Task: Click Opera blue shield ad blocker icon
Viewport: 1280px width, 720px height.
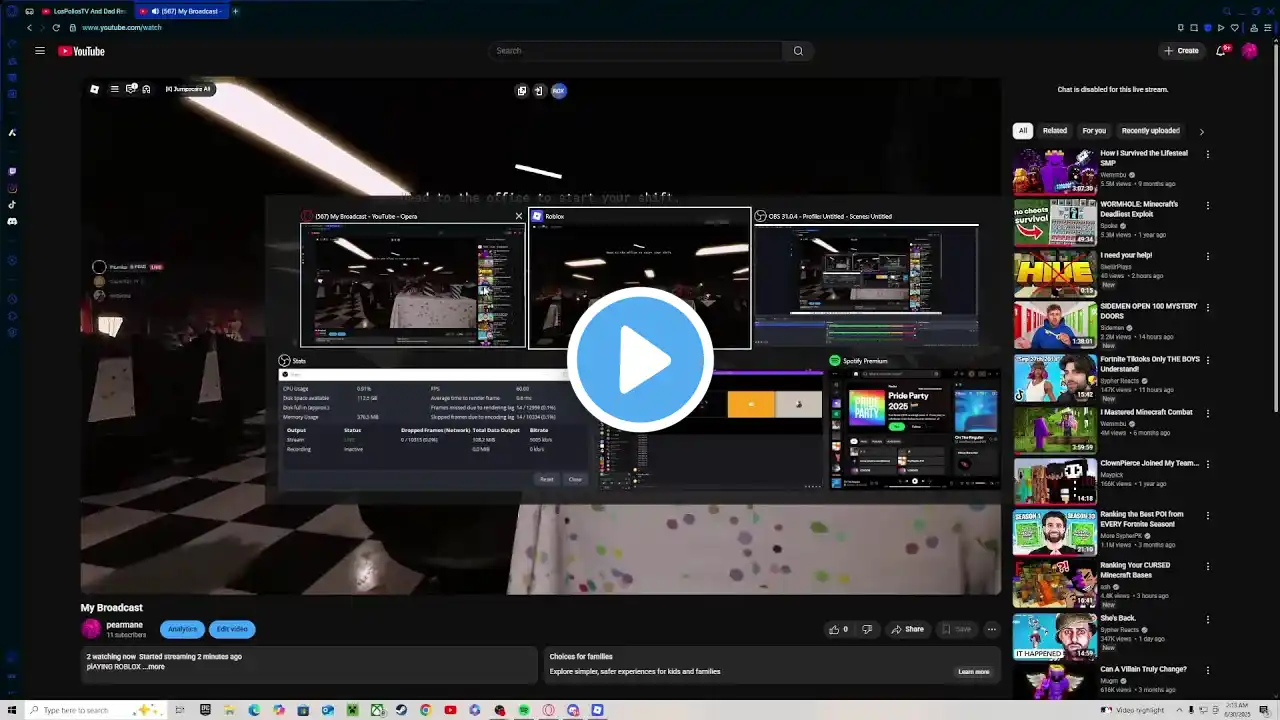Action: pyautogui.click(x=1208, y=28)
